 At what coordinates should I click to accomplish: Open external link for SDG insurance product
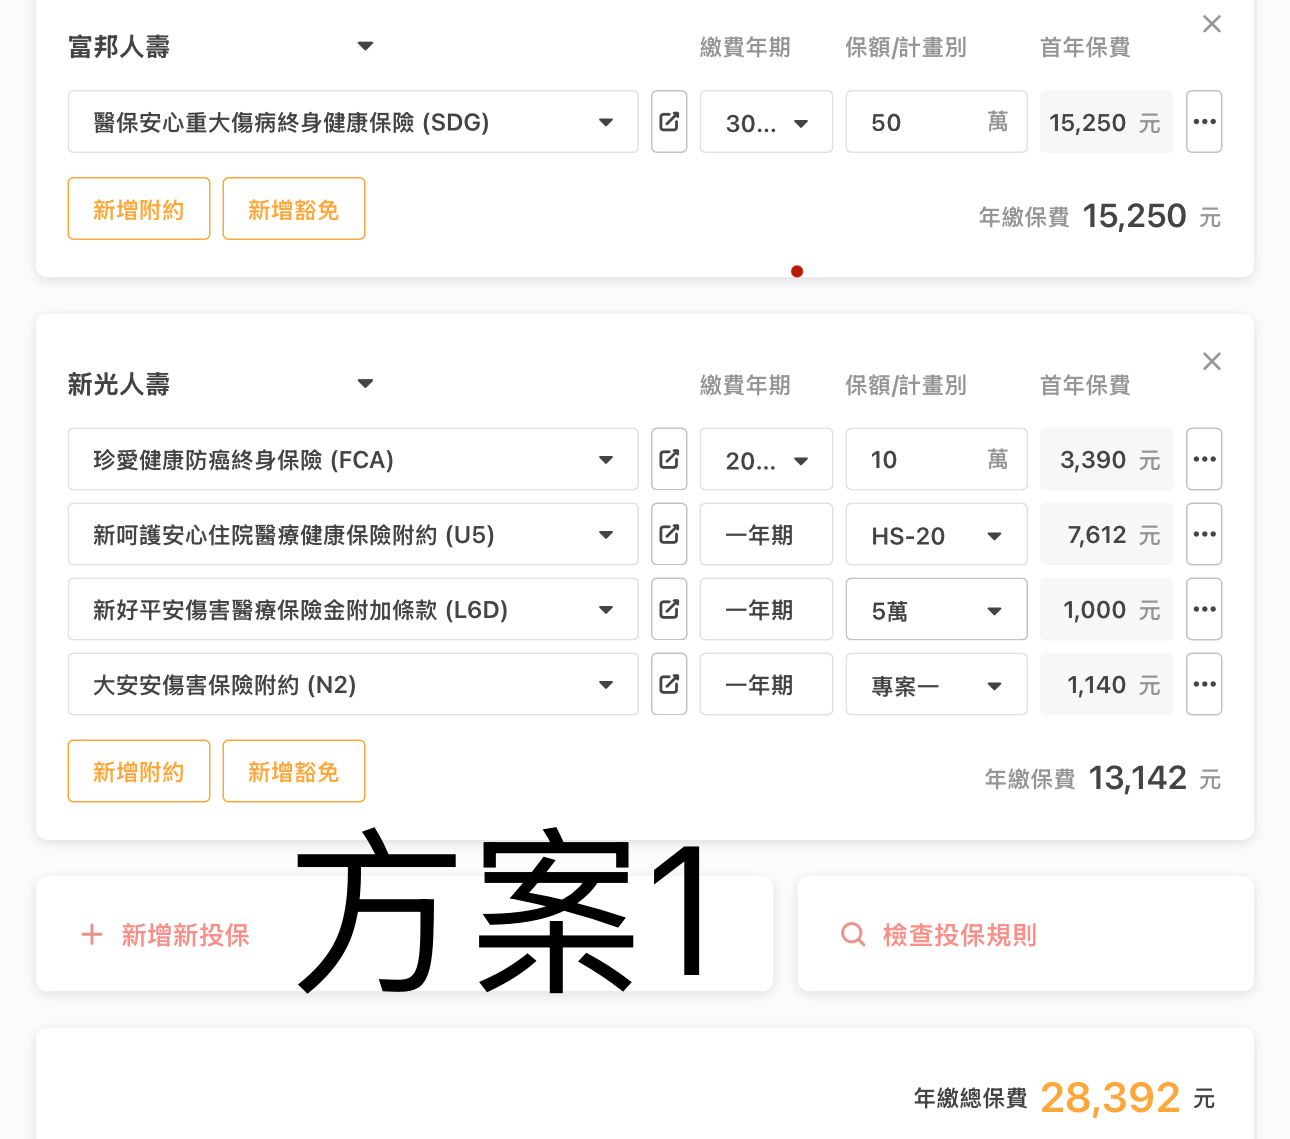669,122
